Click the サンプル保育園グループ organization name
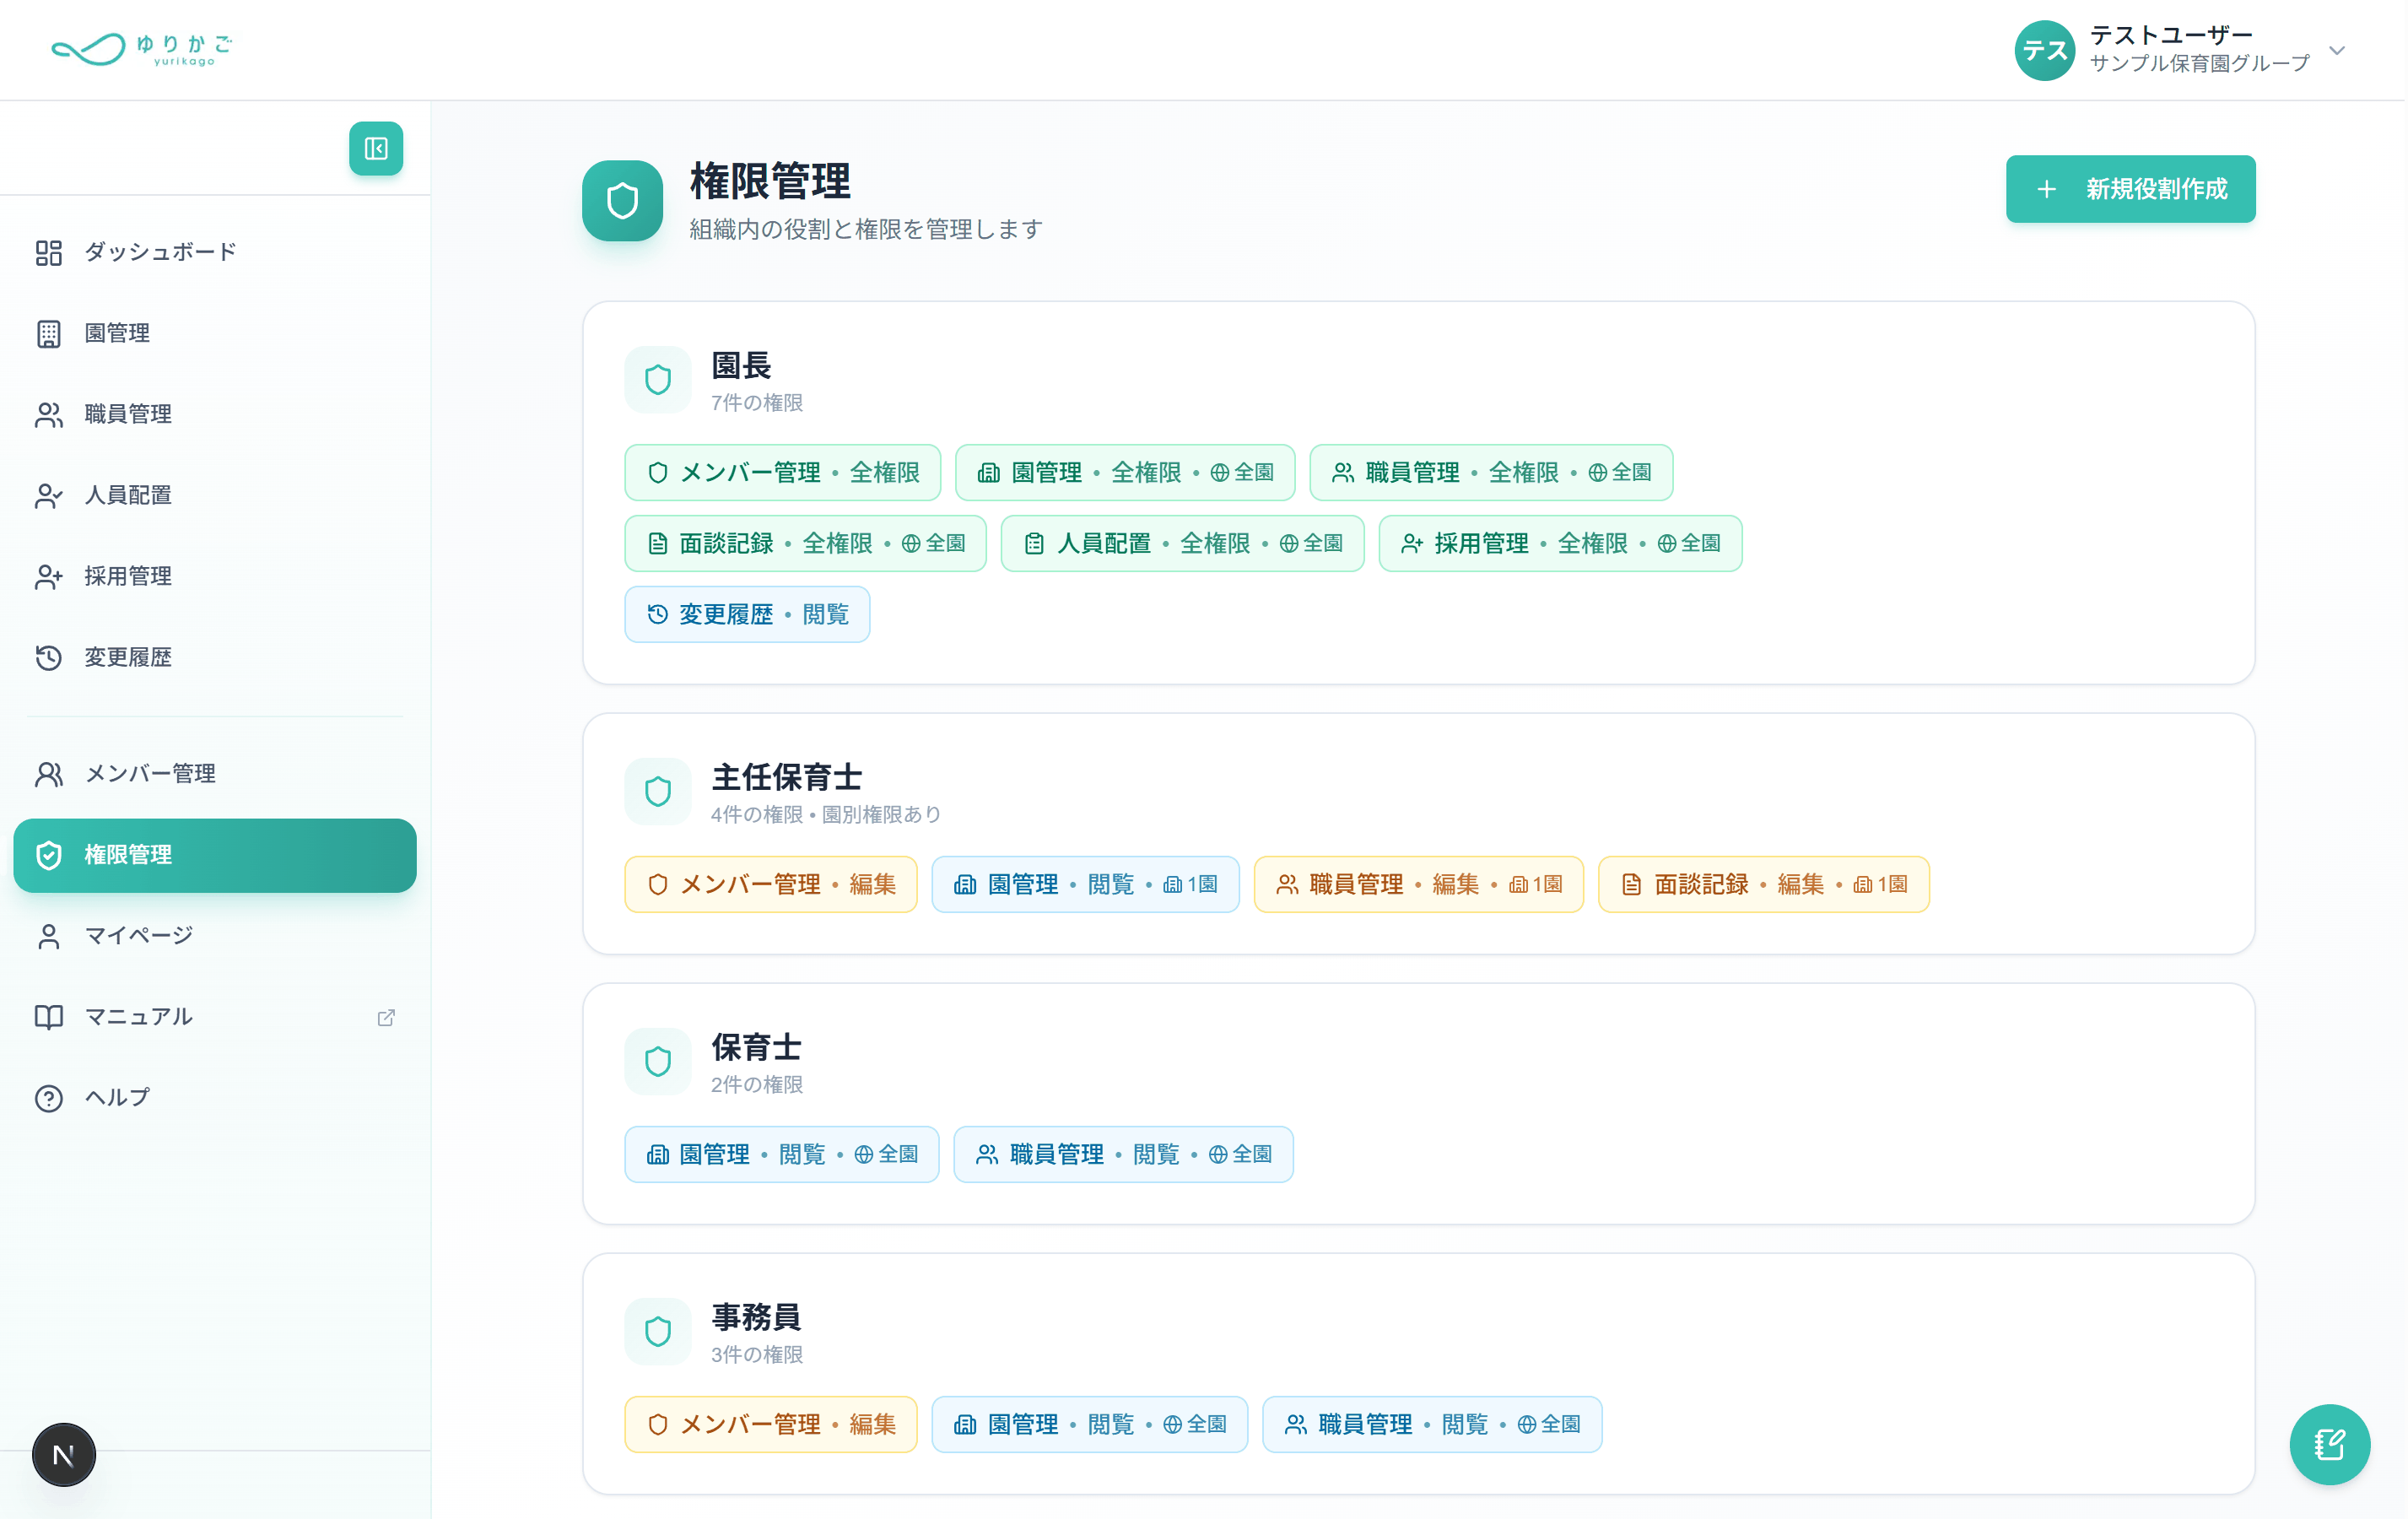The image size is (2408, 1519). (x=2199, y=63)
